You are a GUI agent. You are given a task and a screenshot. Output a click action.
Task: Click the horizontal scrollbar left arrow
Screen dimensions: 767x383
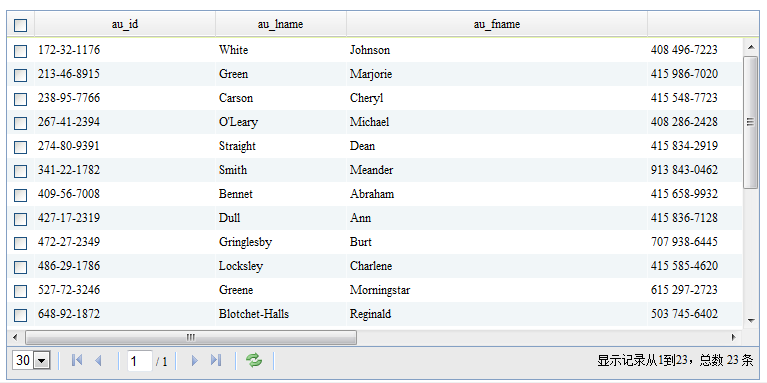click(16, 337)
